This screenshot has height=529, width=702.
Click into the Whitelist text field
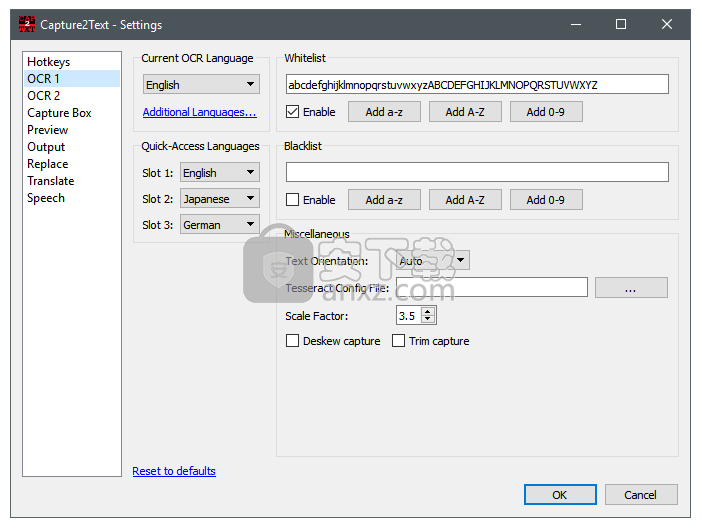point(477,85)
